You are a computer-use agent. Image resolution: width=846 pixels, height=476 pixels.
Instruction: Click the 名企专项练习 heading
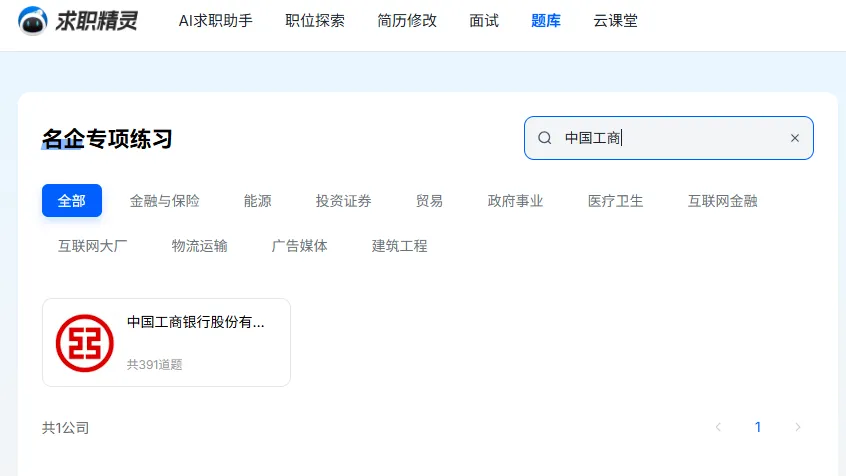(x=107, y=139)
